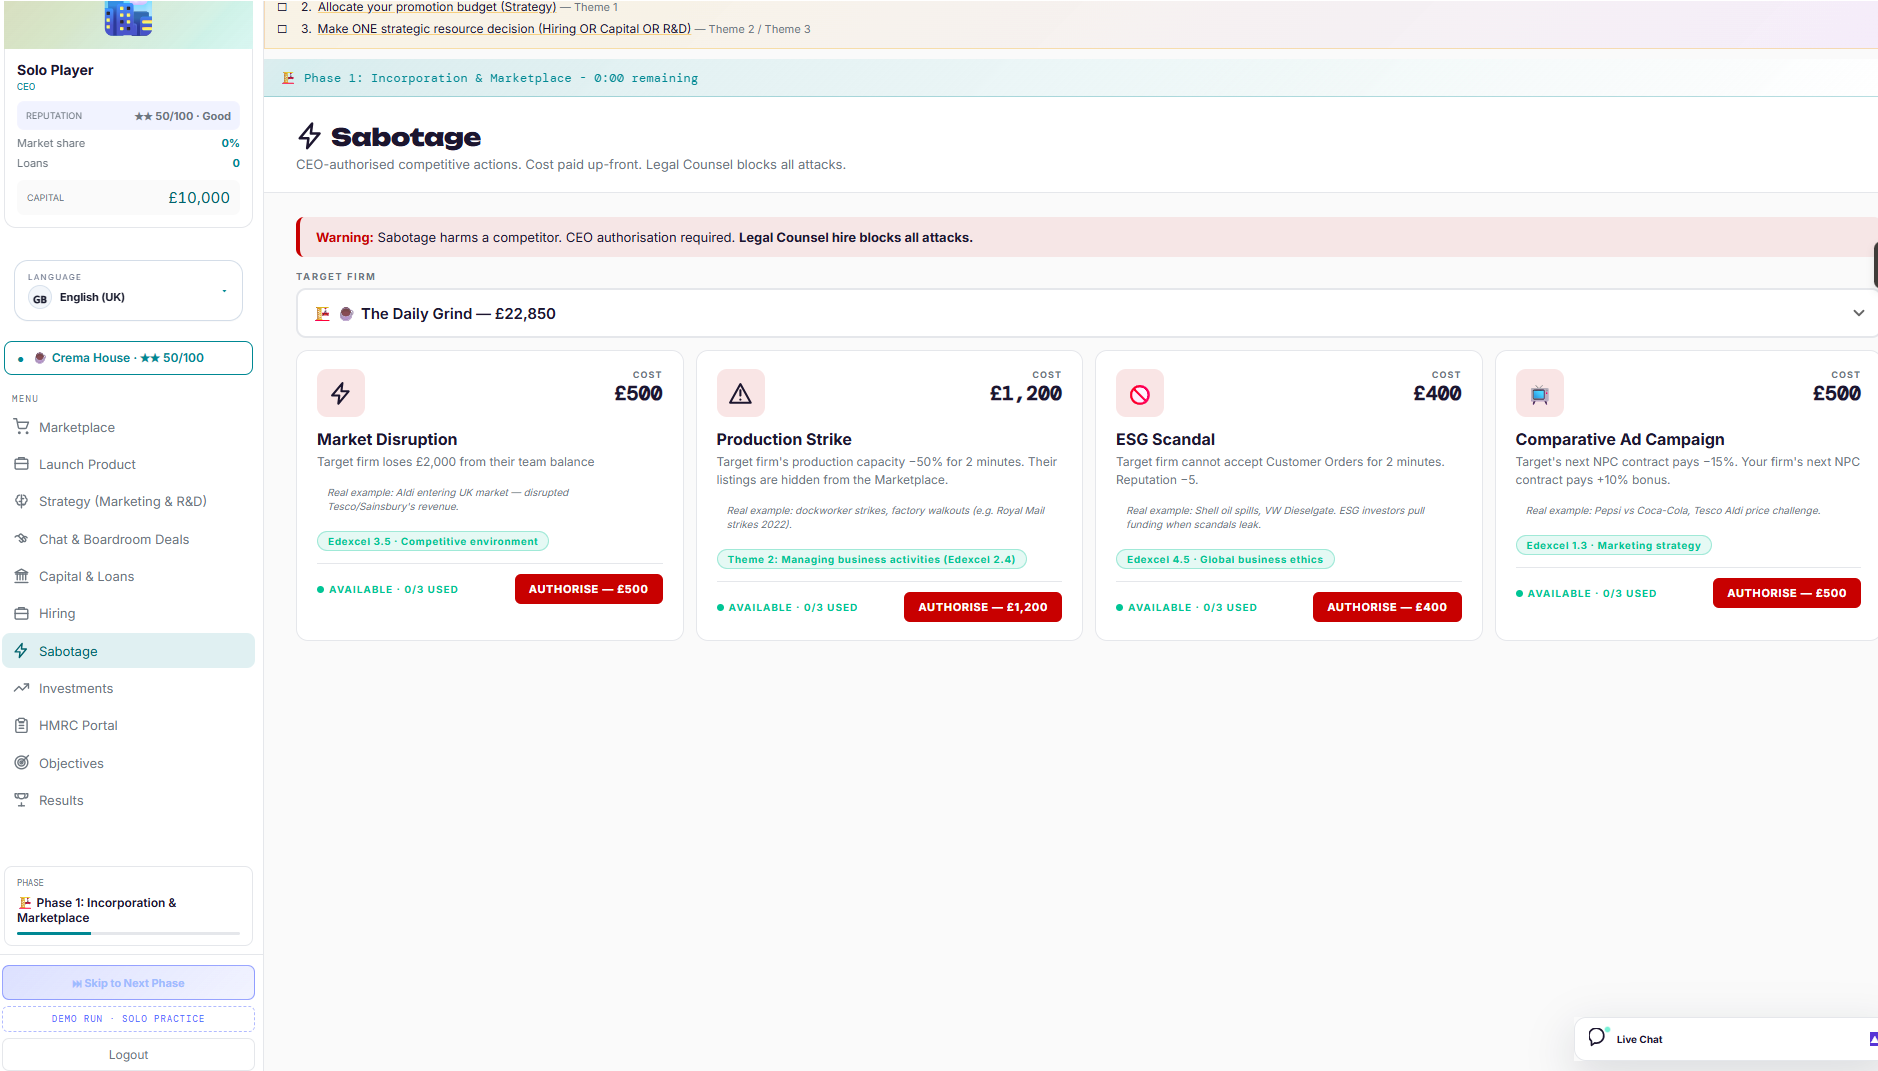Click the Production Strike warning triangle icon
This screenshot has width=1878, height=1071.
tap(740, 393)
